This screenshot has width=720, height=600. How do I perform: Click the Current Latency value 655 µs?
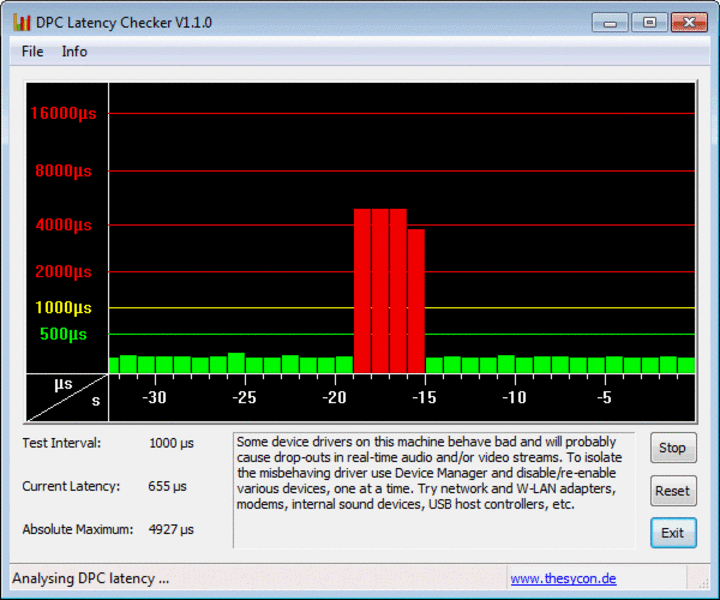click(x=167, y=487)
